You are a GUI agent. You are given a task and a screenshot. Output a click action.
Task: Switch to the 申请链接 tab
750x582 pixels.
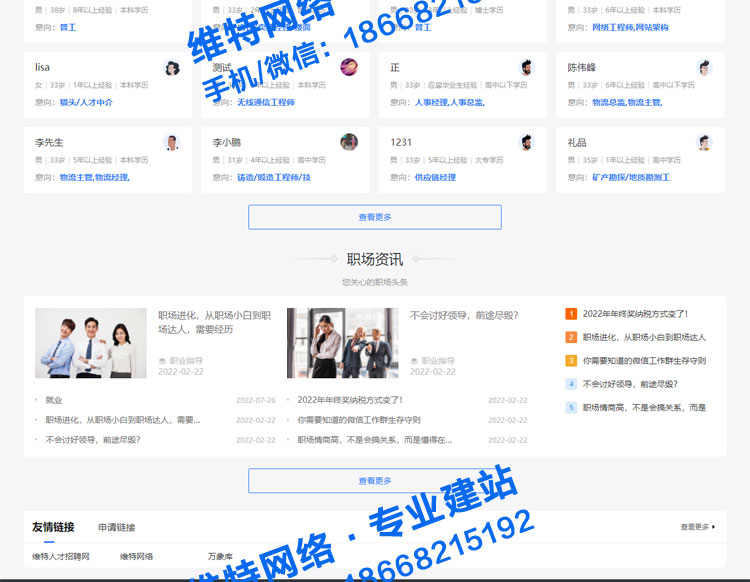point(117,527)
